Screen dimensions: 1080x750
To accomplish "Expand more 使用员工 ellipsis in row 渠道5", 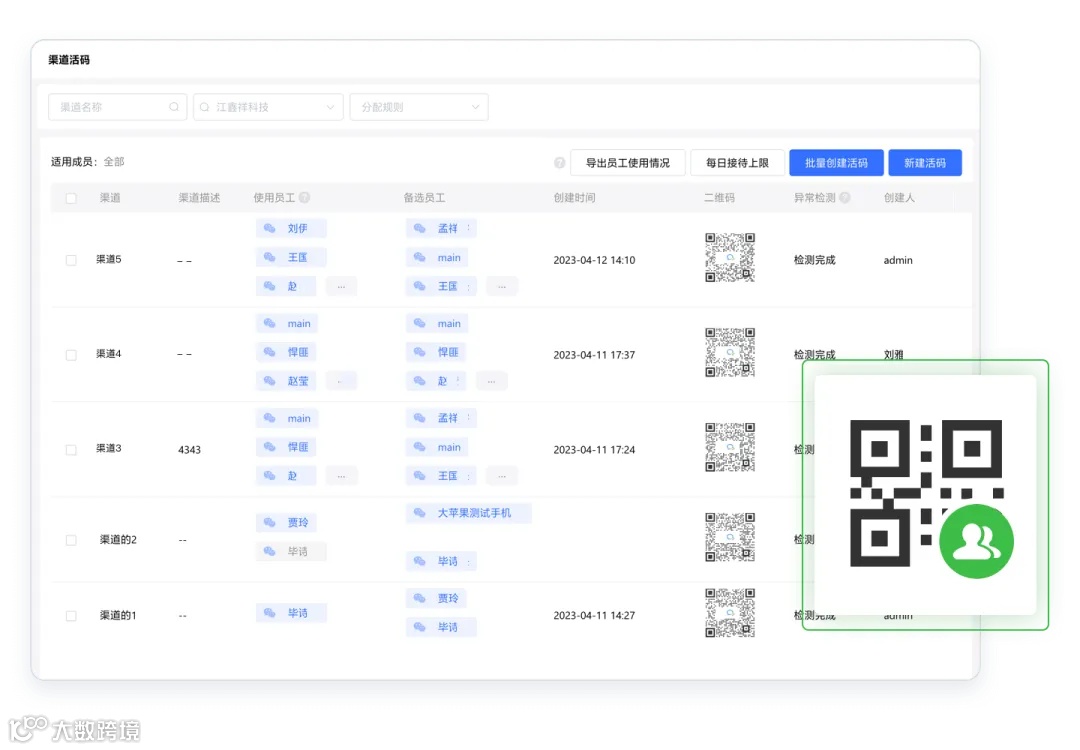I will coord(341,286).
